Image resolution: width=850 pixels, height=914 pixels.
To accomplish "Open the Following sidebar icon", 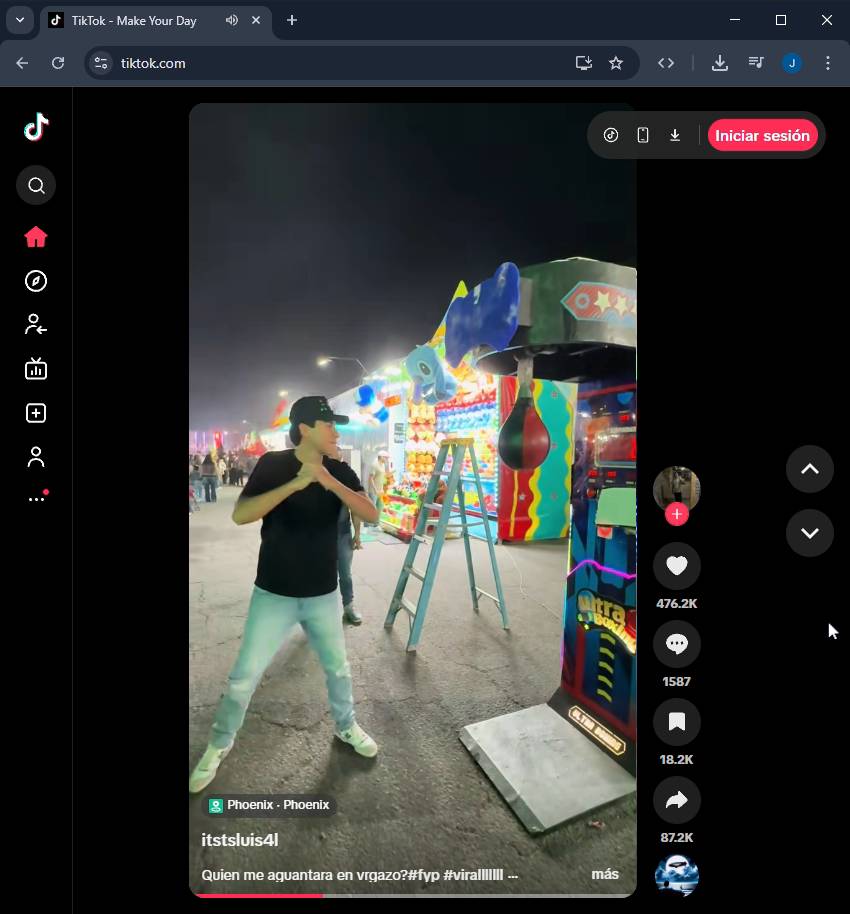I will click(36, 324).
